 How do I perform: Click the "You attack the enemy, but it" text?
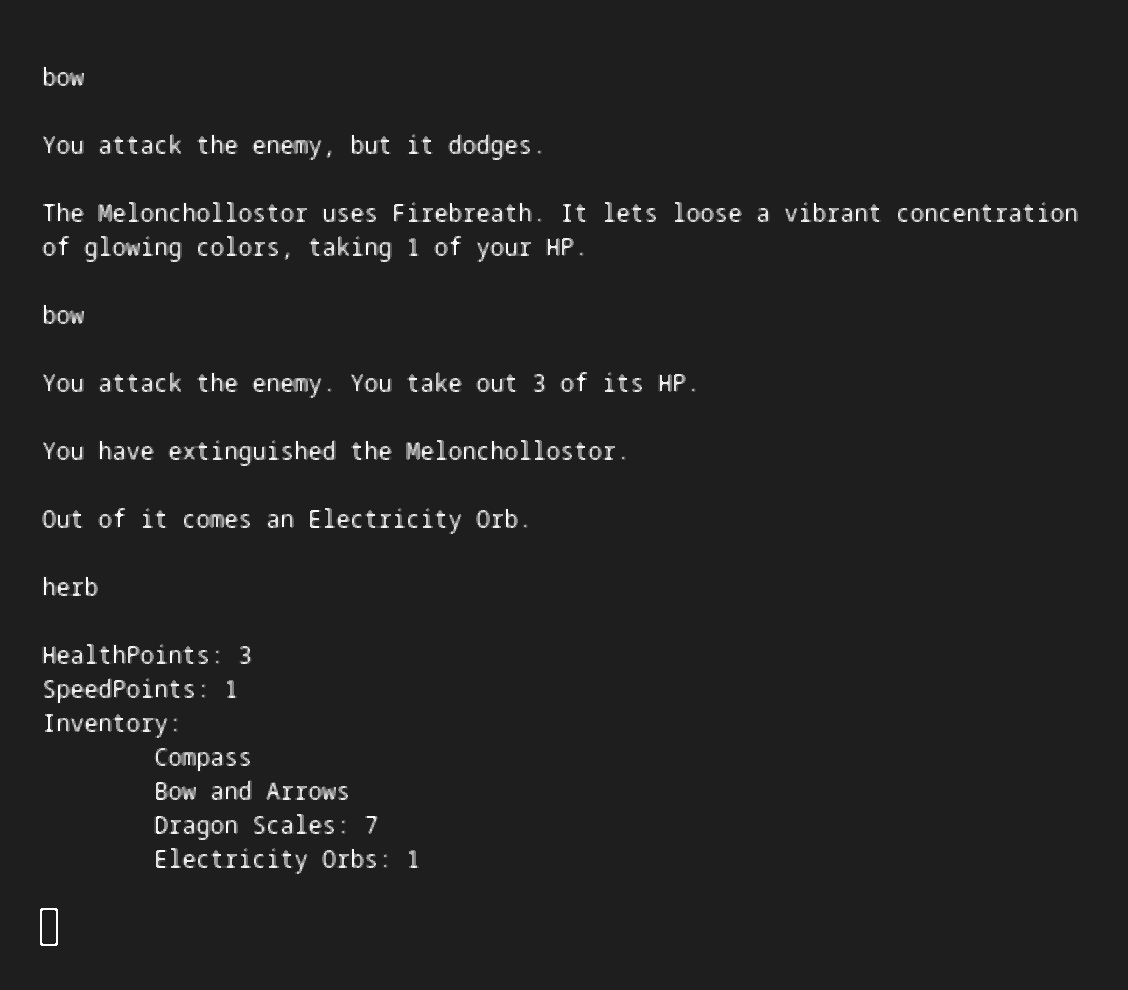(x=237, y=146)
